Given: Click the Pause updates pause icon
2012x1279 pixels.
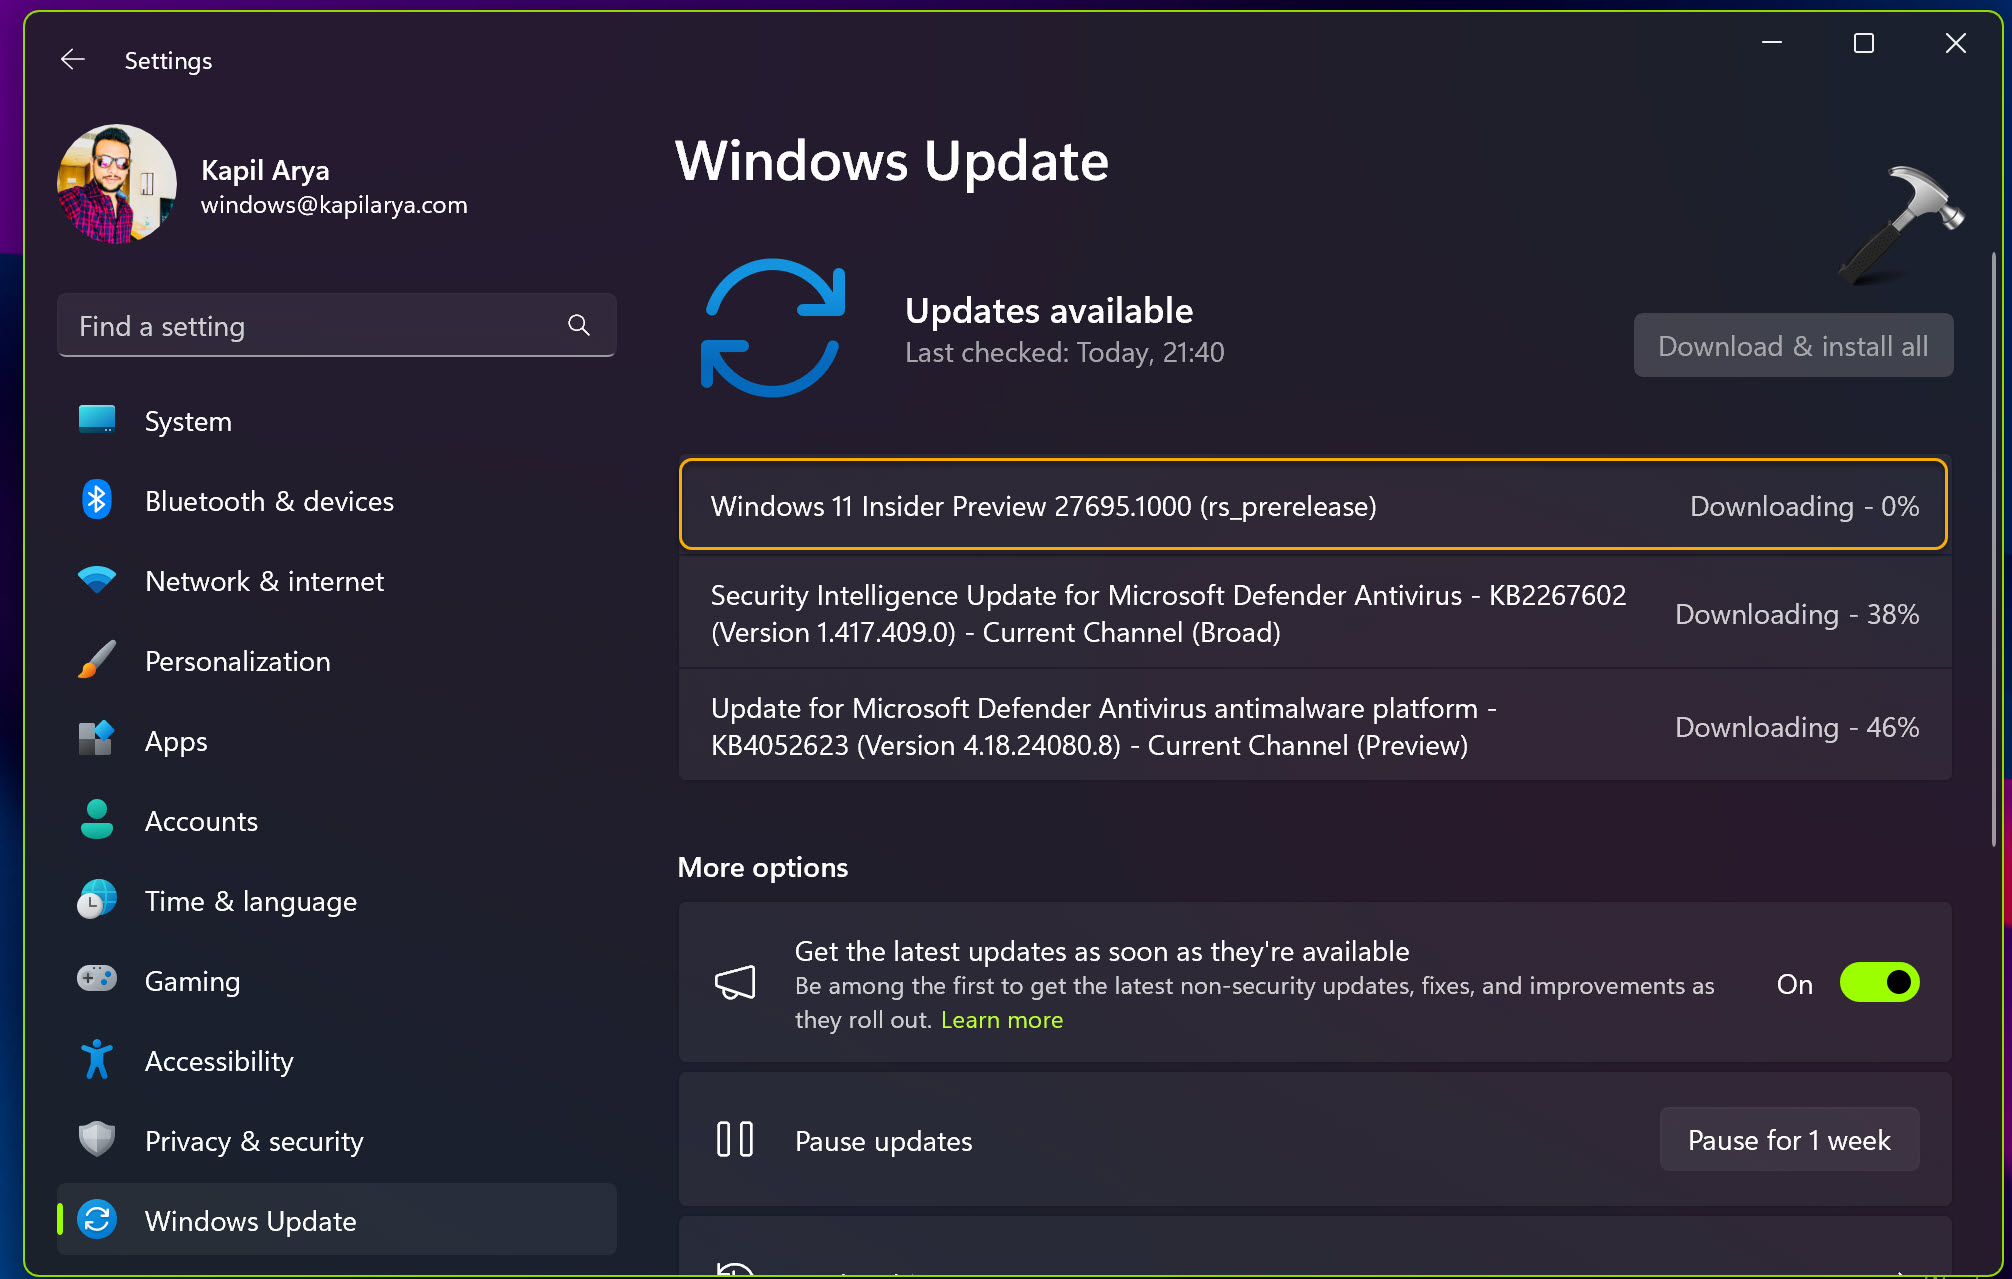Looking at the screenshot, I should pos(735,1140).
